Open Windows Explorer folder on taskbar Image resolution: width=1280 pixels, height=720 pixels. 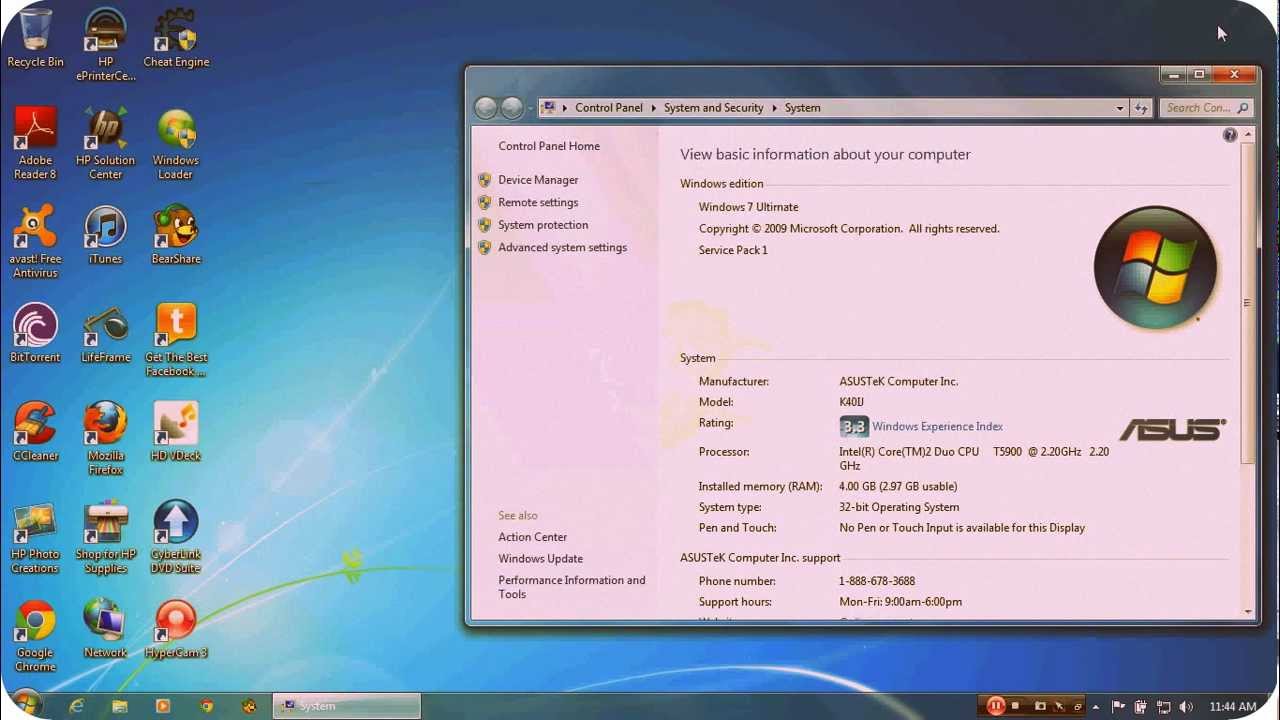click(120, 706)
